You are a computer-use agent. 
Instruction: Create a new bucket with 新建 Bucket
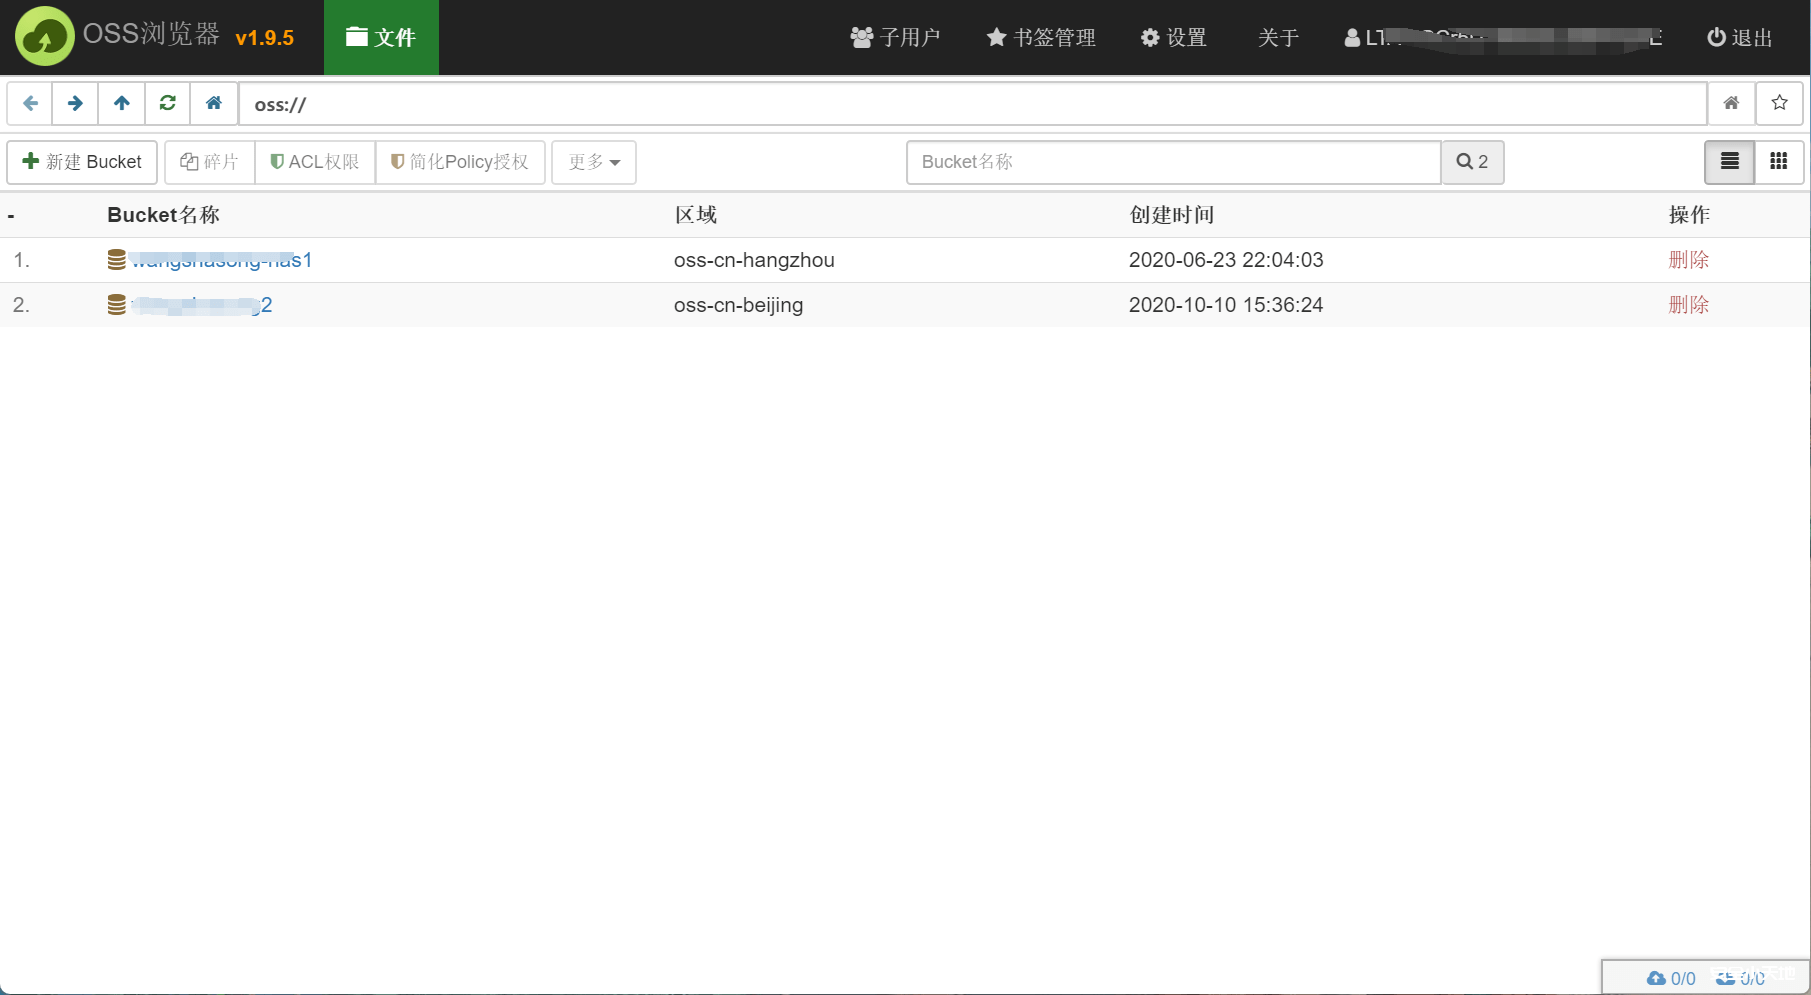pos(82,161)
